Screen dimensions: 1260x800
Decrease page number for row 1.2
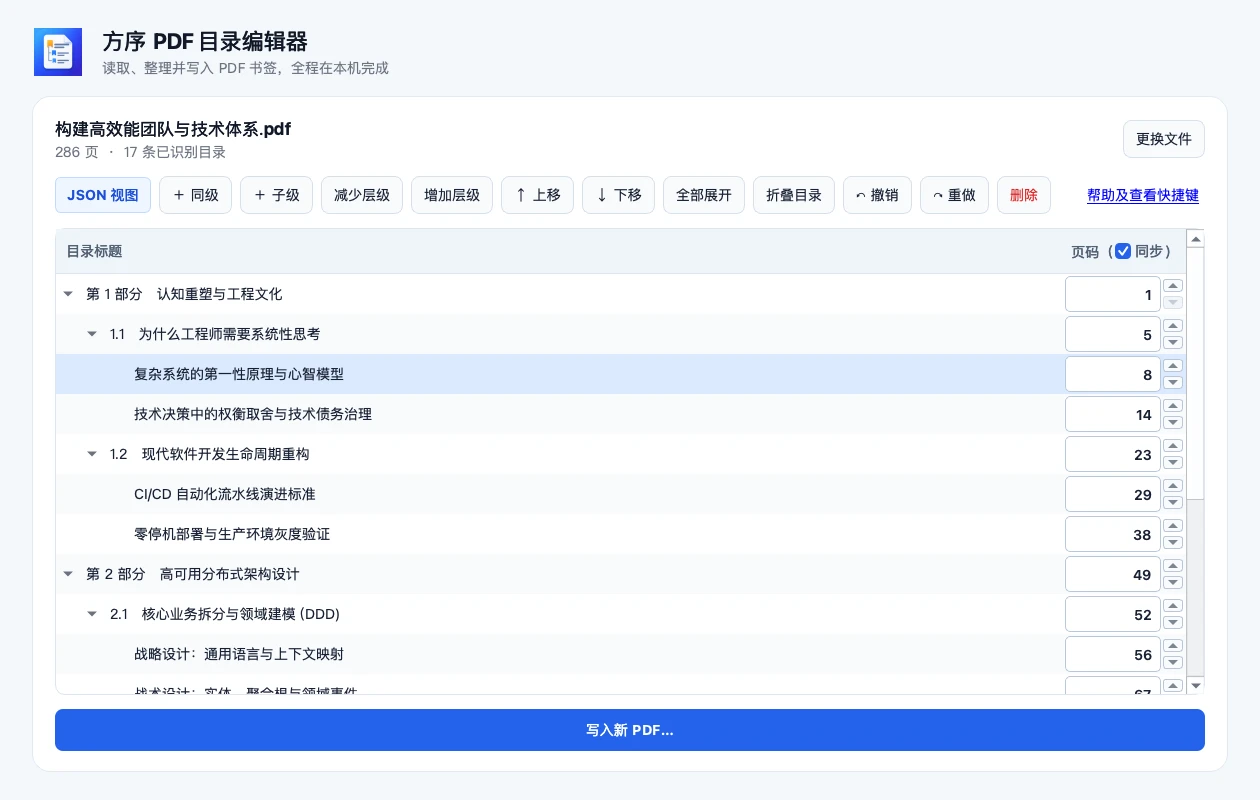pos(1174,462)
